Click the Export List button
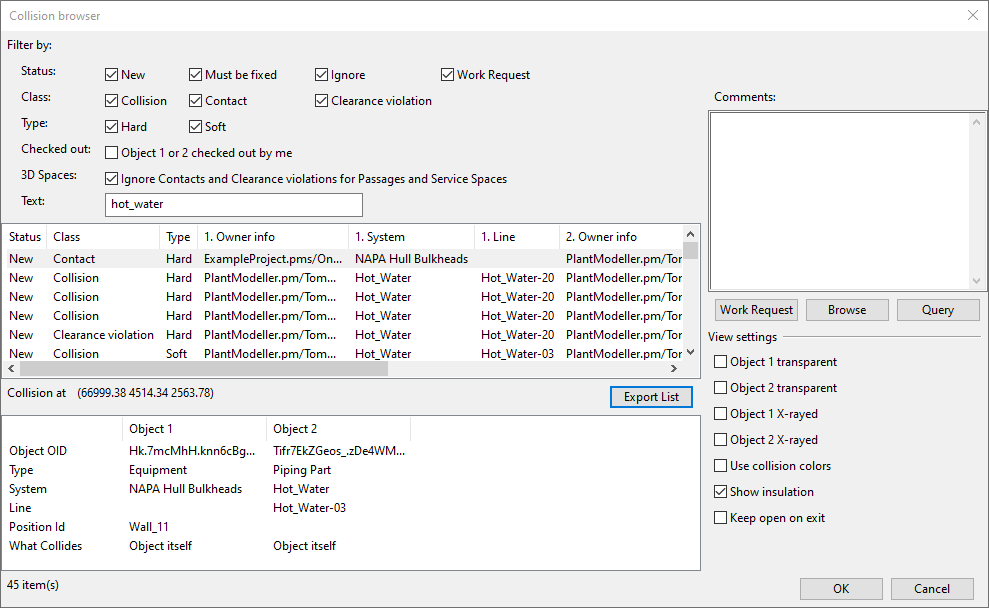989x608 pixels. click(651, 397)
